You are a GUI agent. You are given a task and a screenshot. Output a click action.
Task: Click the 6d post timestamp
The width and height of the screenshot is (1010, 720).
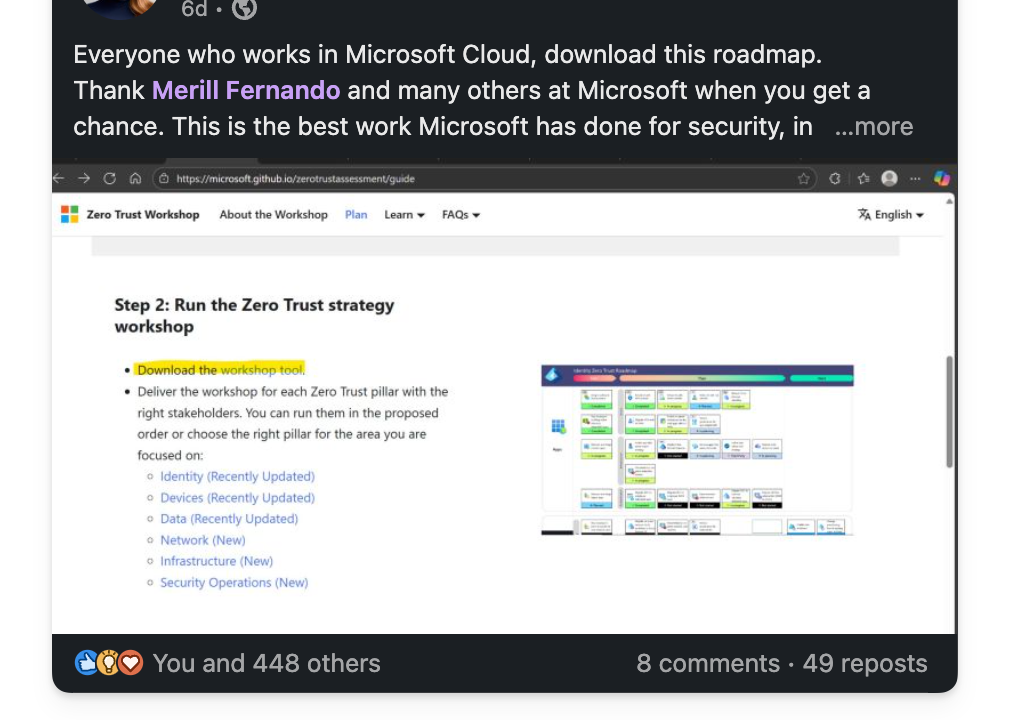[194, 9]
